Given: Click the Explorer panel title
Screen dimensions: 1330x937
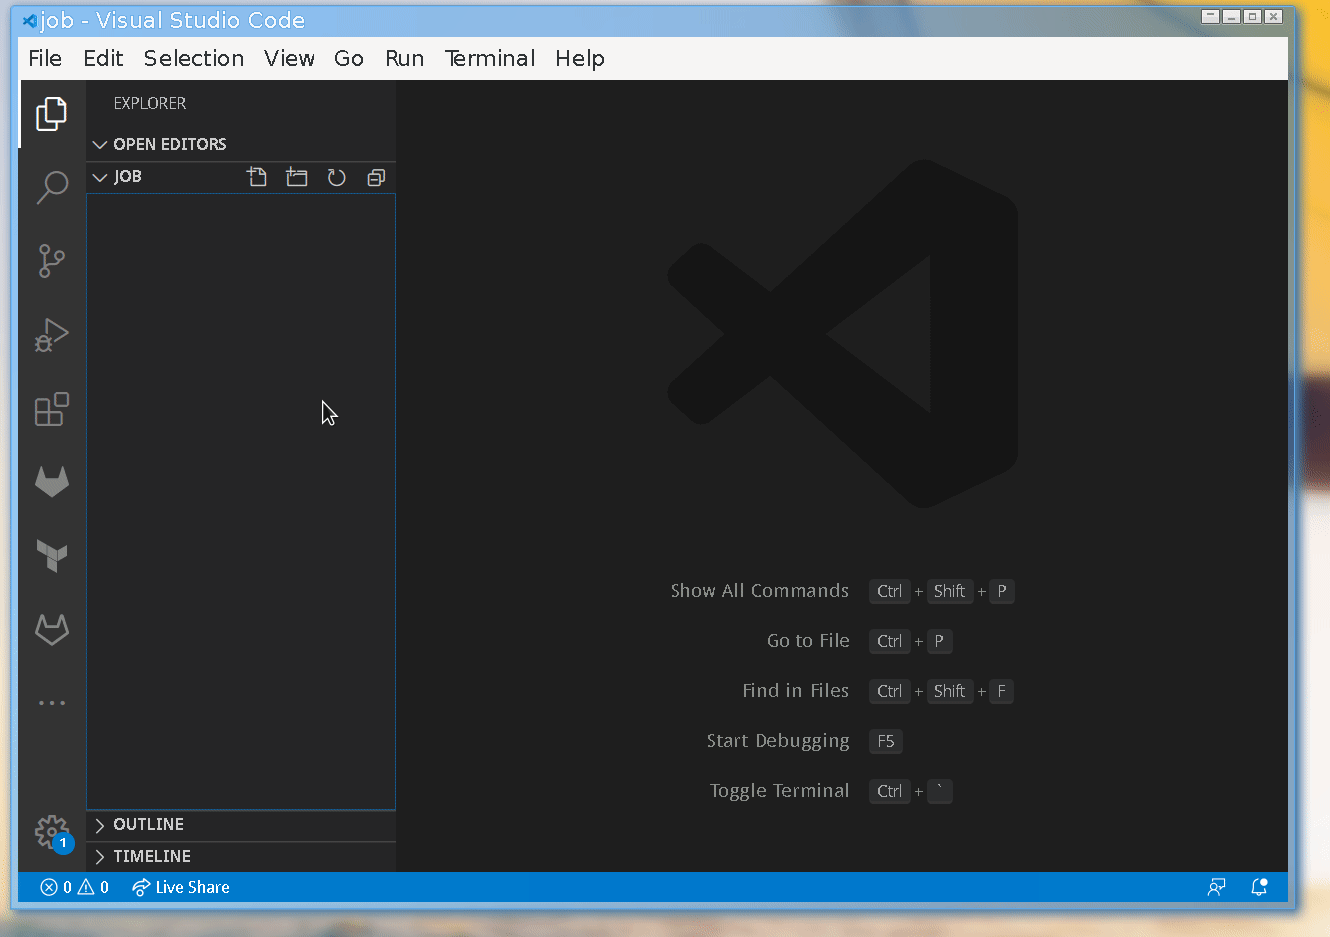Looking at the screenshot, I should [x=150, y=103].
